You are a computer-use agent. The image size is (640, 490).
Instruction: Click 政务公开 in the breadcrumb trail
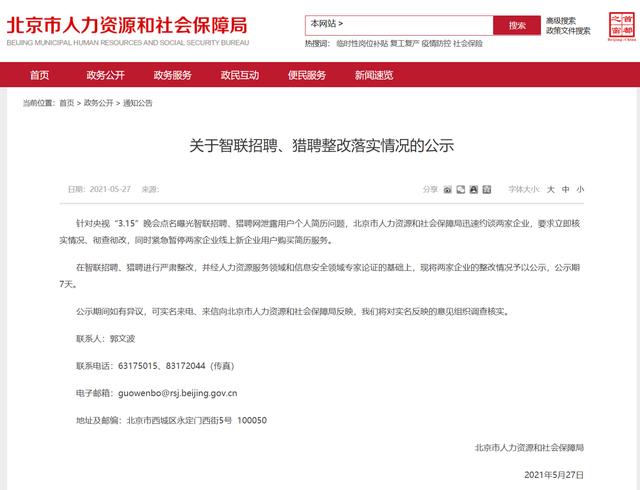click(x=98, y=103)
